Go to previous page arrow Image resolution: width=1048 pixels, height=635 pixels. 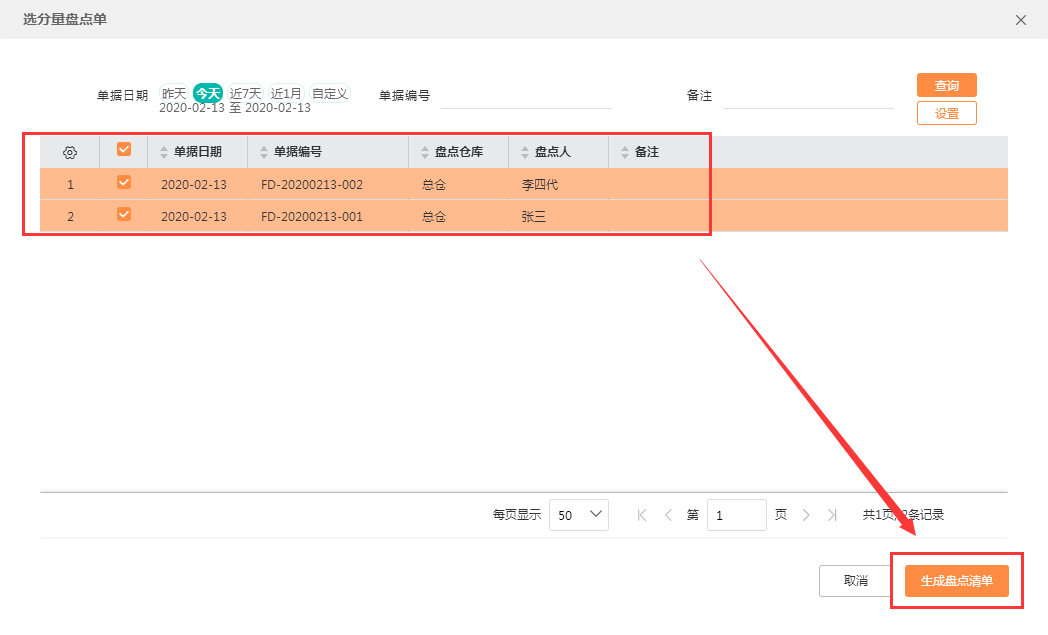click(x=668, y=515)
